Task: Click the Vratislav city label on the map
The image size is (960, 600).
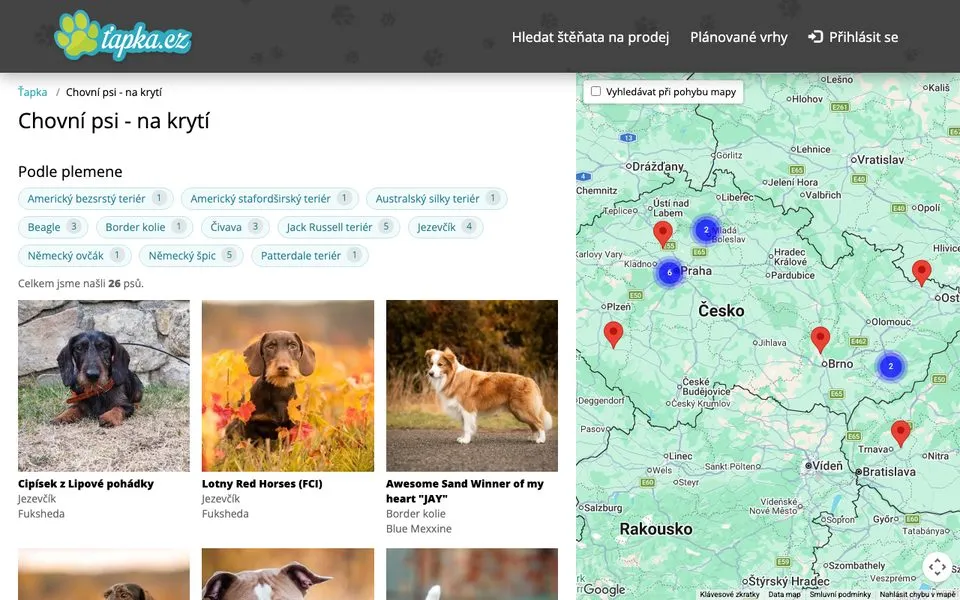Action: click(880, 160)
